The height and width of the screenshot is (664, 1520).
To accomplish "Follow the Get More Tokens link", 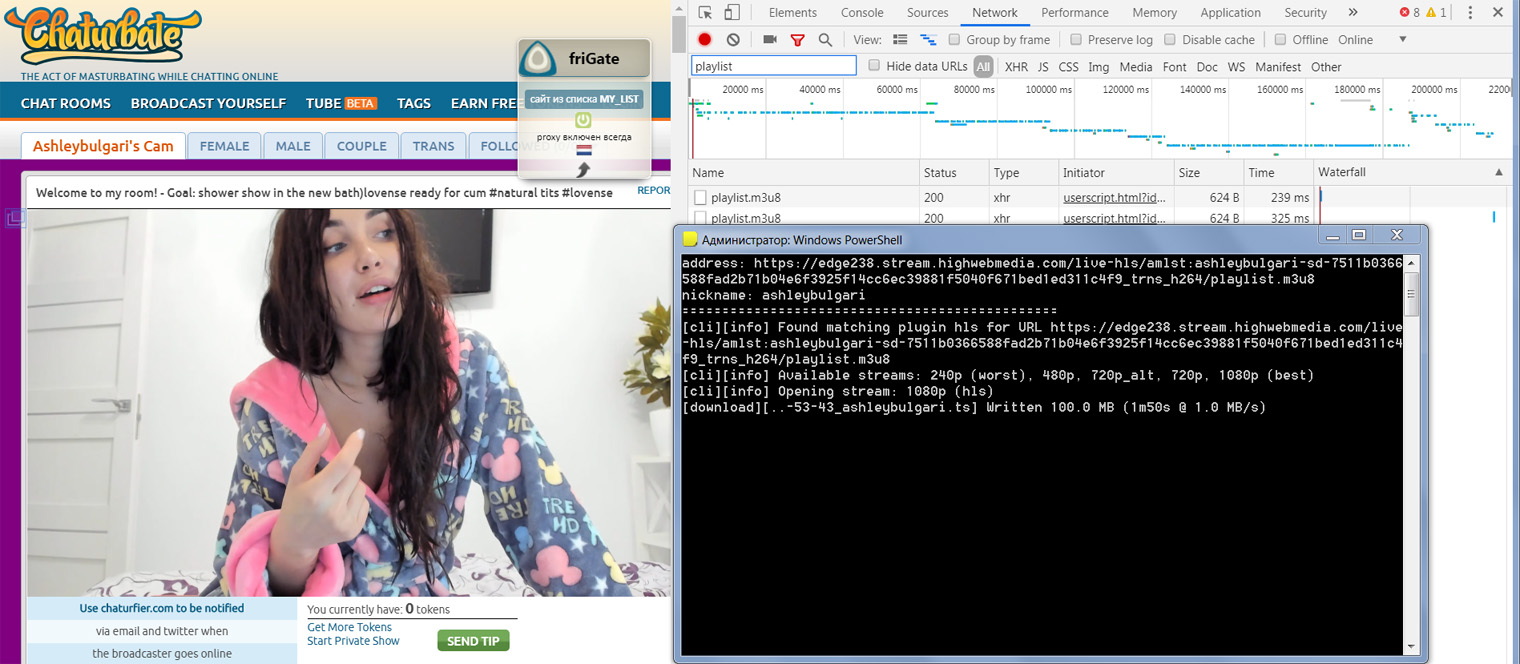I will click(x=349, y=627).
